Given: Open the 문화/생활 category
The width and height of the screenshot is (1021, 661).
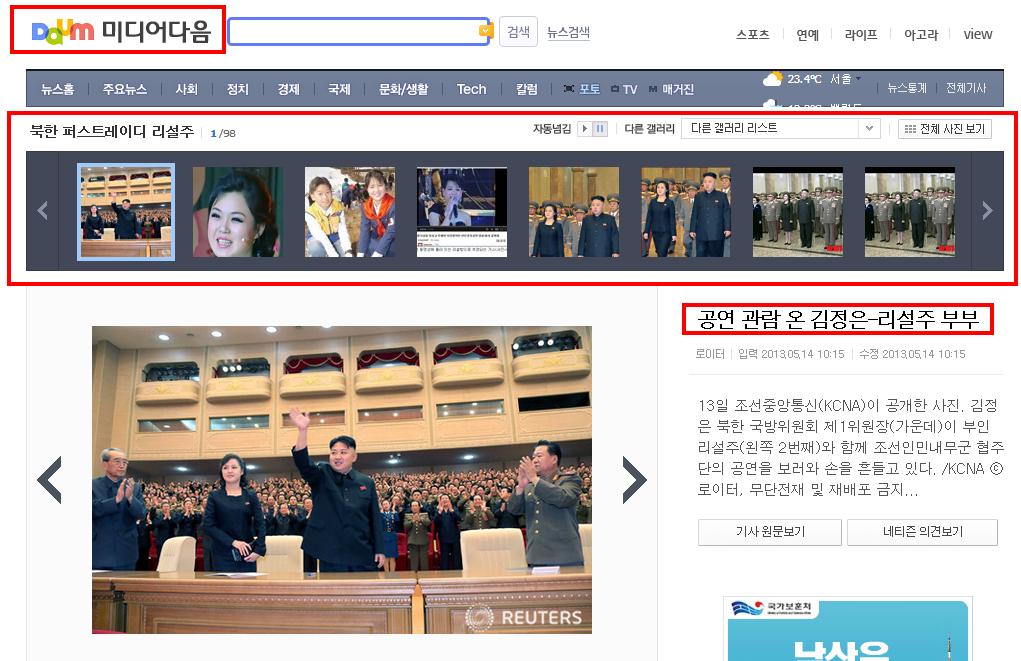Looking at the screenshot, I should tap(404, 89).
